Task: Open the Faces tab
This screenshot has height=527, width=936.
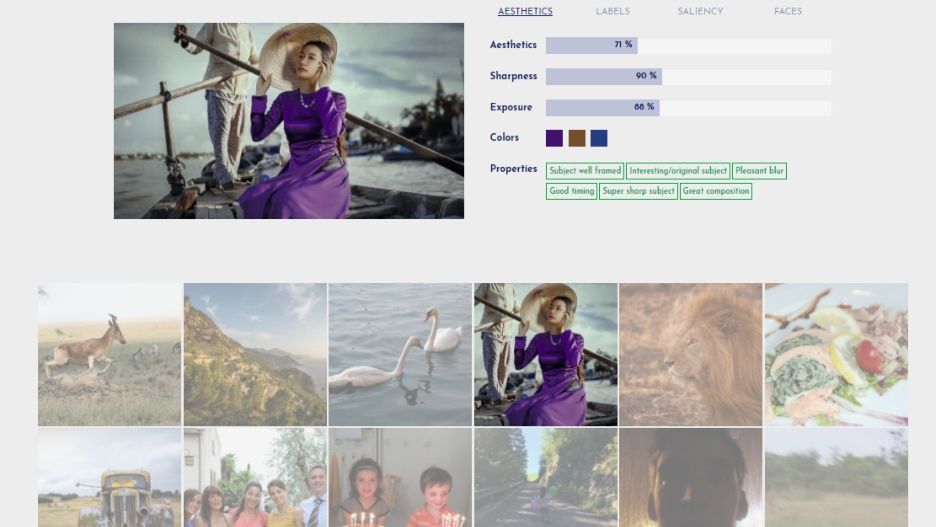Action: (788, 11)
